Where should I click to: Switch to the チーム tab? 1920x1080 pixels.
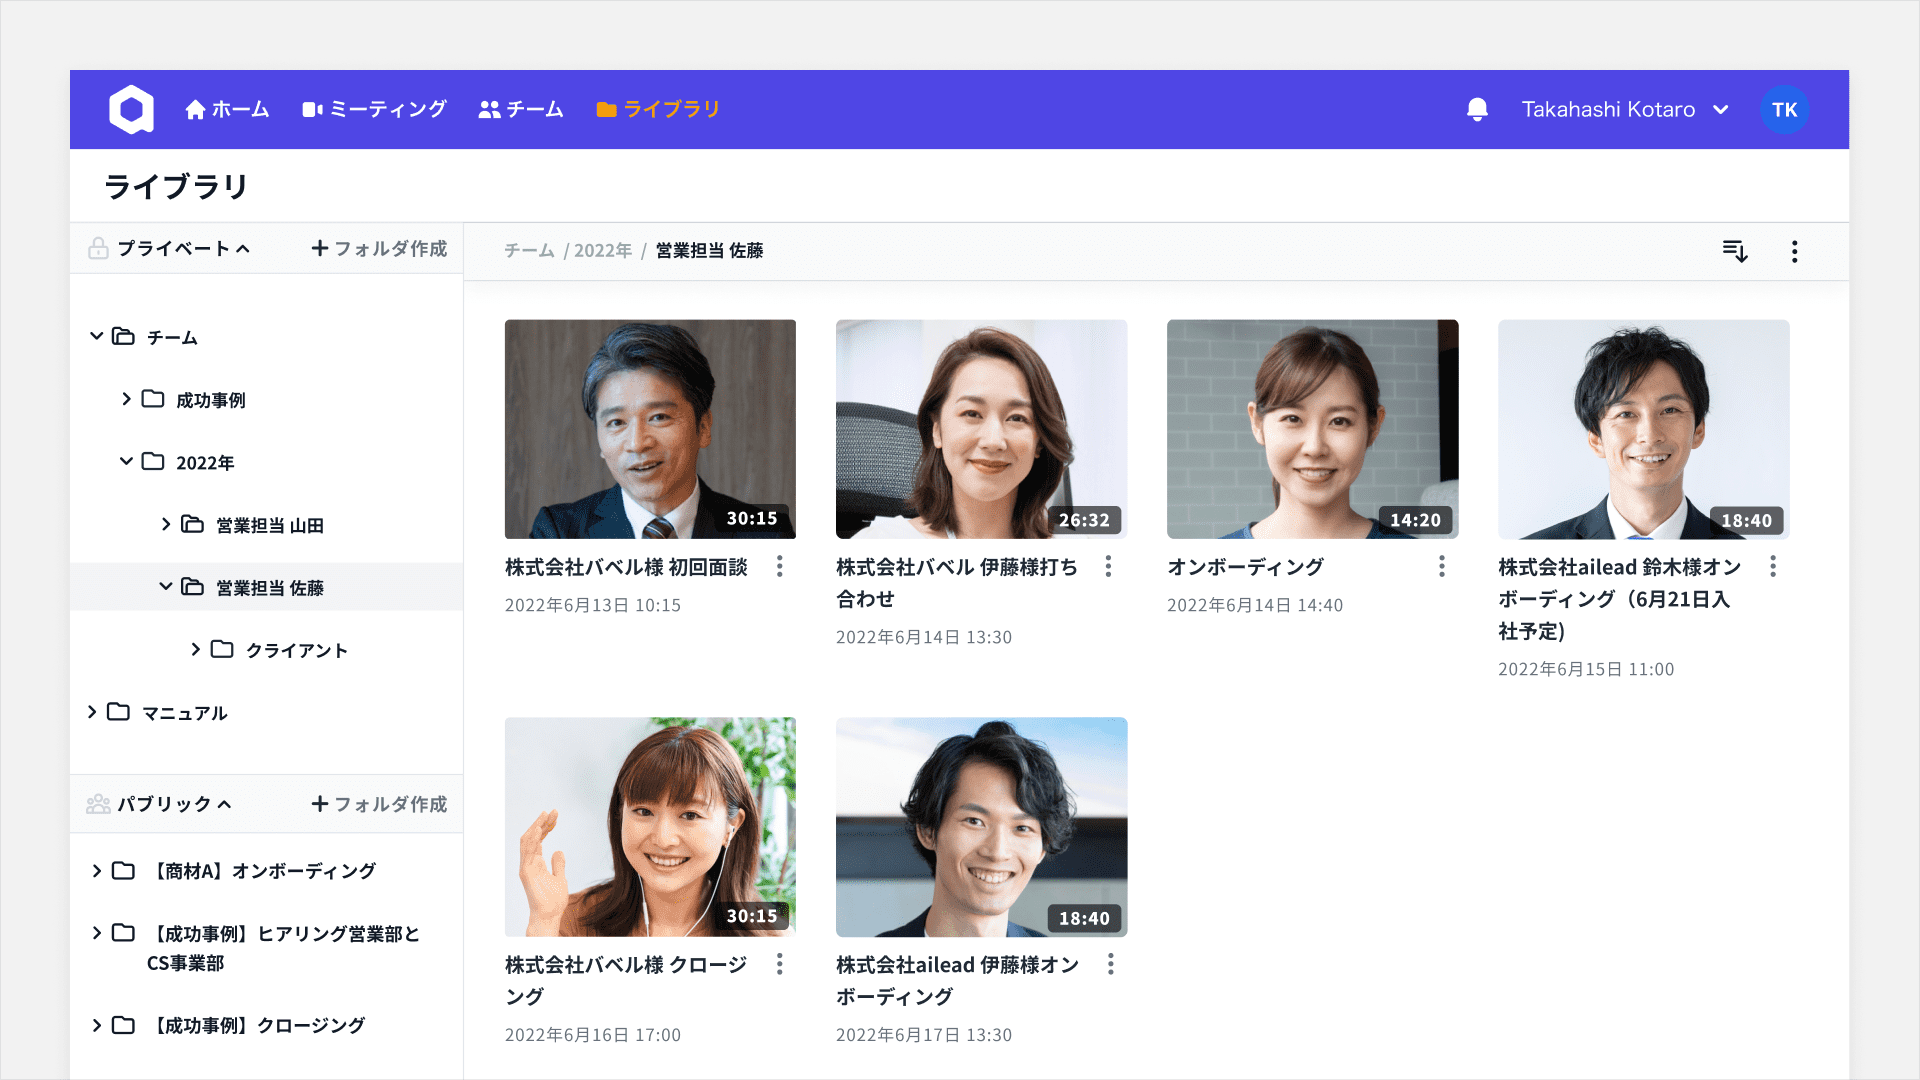(521, 109)
